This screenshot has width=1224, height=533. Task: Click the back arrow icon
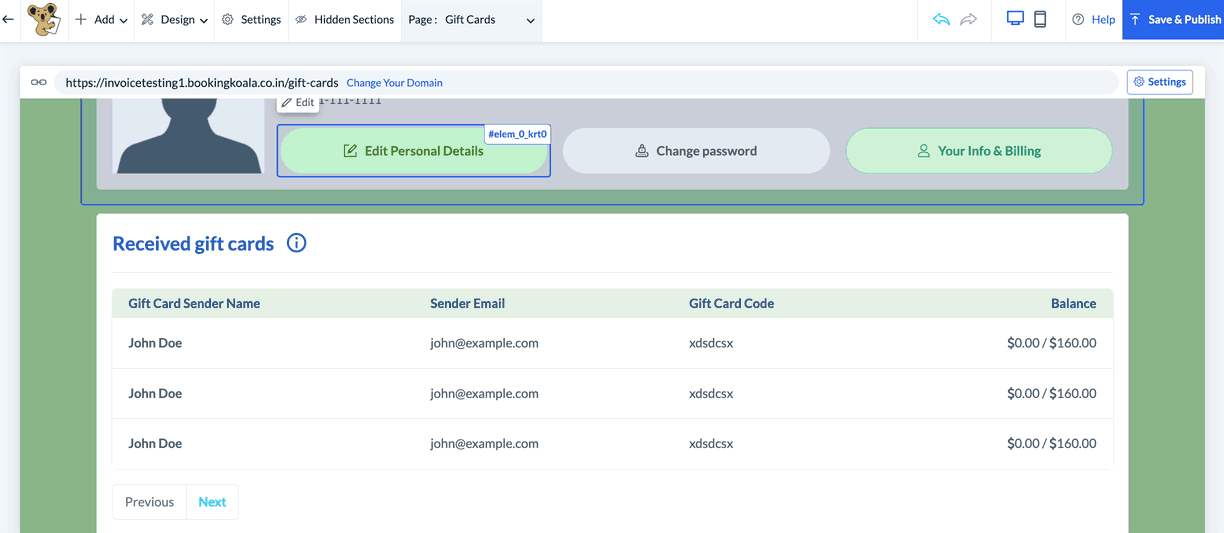[9, 19]
